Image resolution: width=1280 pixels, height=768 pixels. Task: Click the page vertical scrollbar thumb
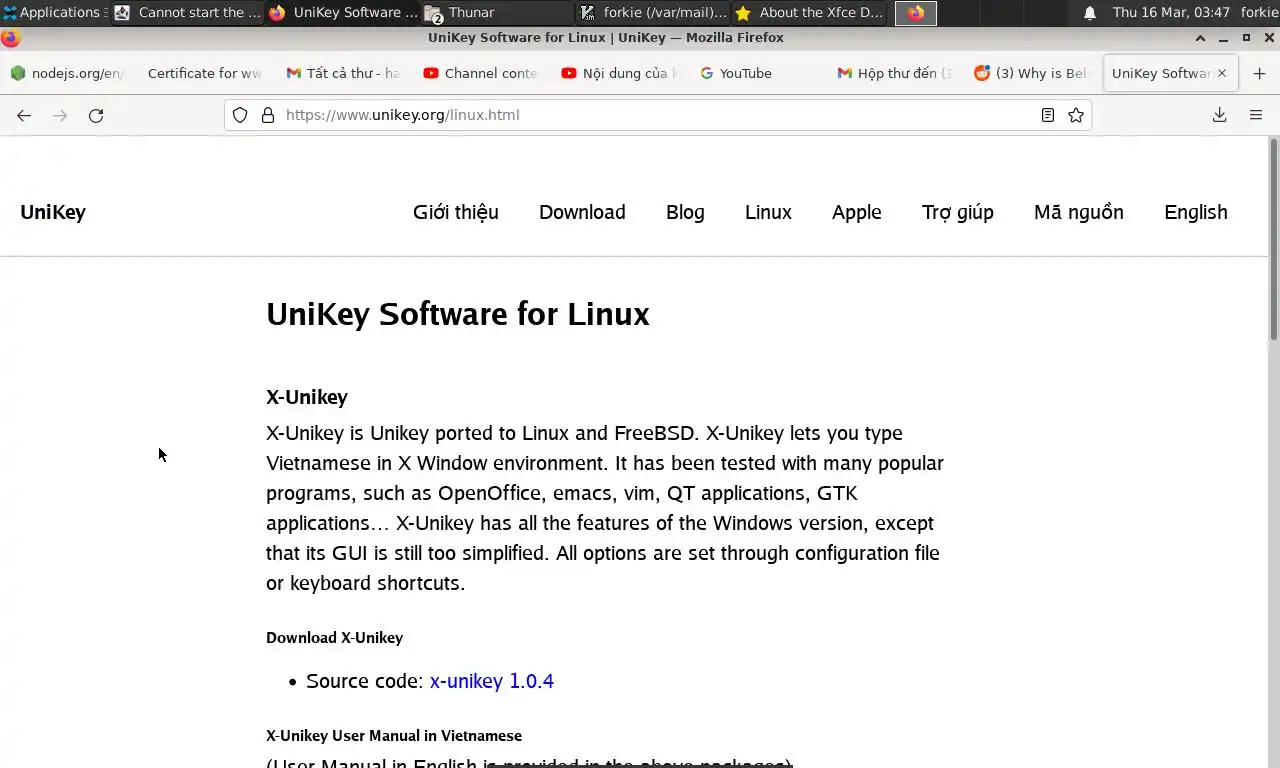pyautogui.click(x=1274, y=240)
